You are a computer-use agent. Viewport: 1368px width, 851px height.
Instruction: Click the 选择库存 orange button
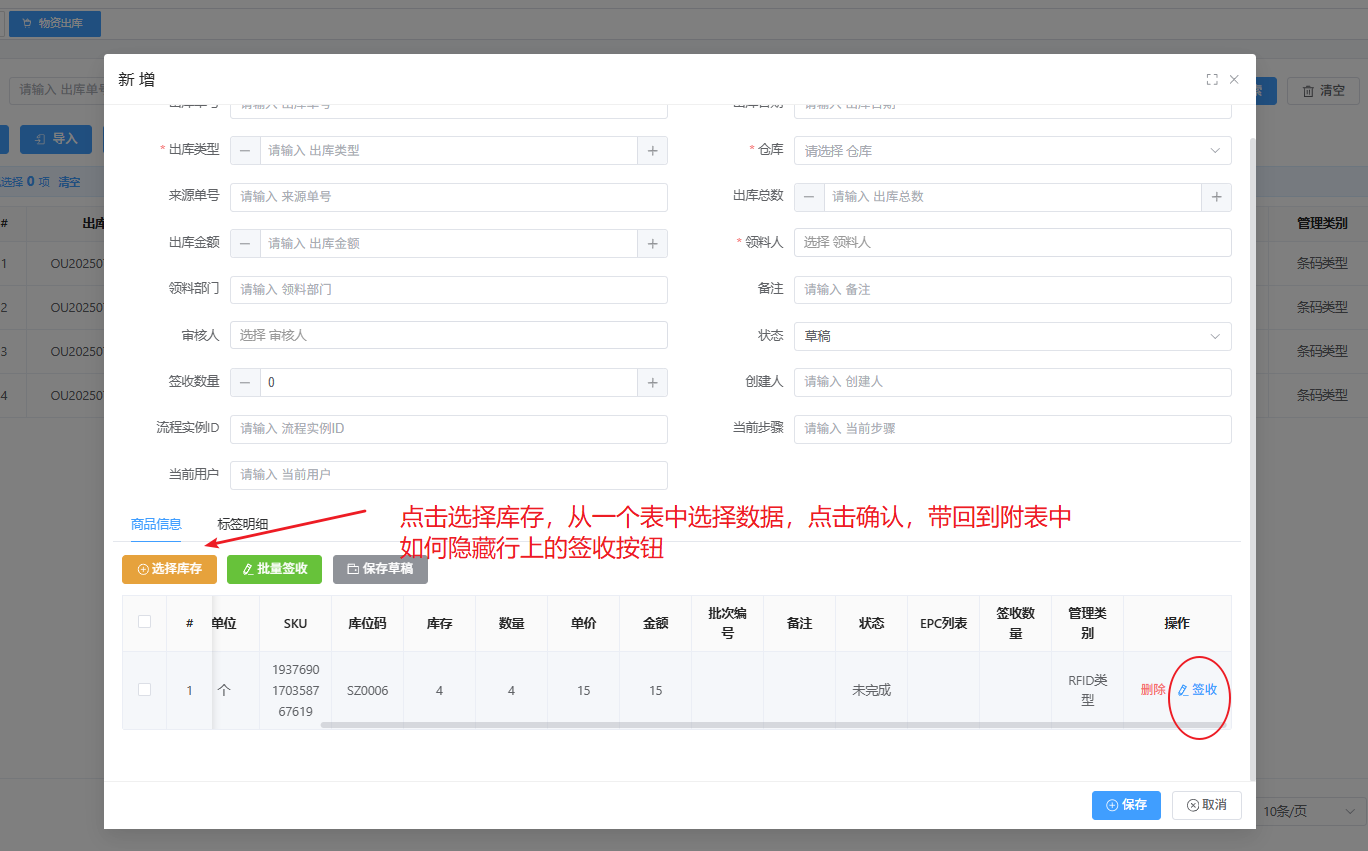[x=169, y=569]
